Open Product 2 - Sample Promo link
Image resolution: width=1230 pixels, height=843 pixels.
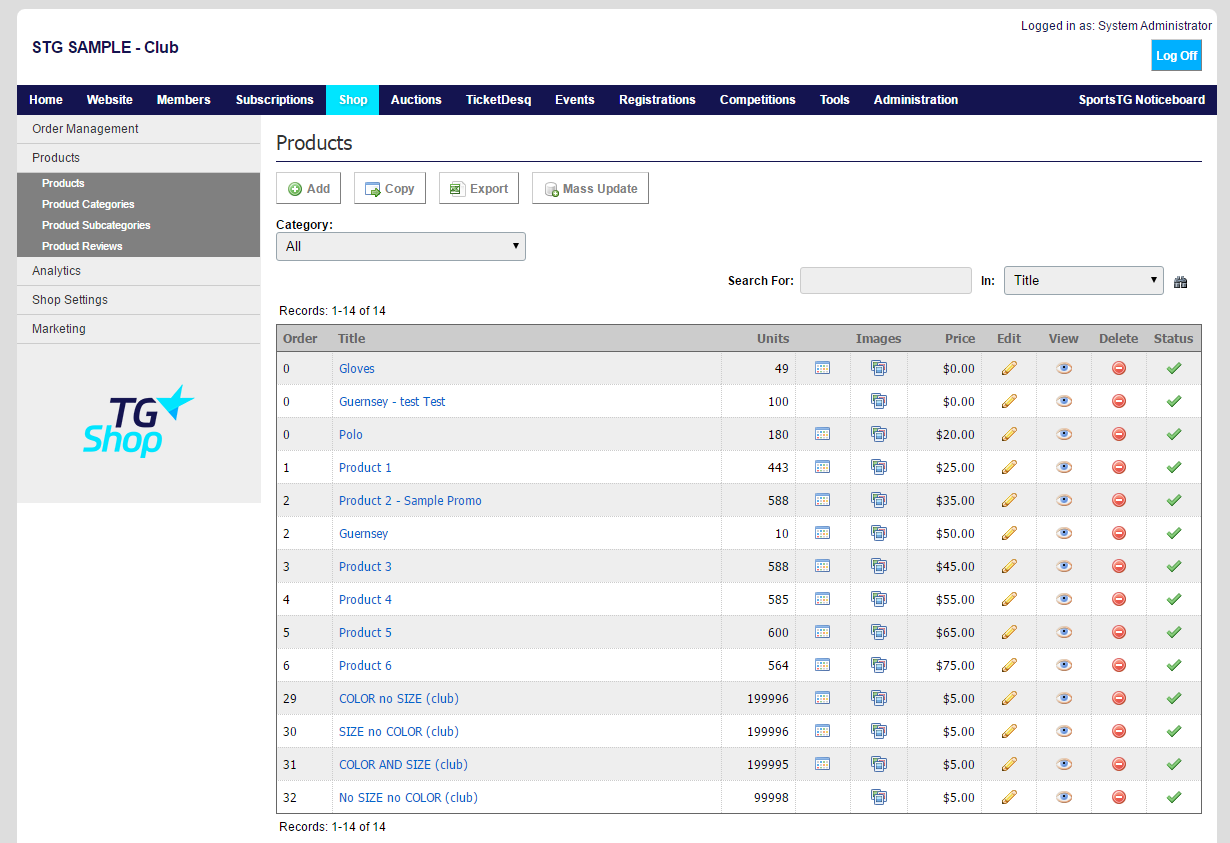click(410, 500)
